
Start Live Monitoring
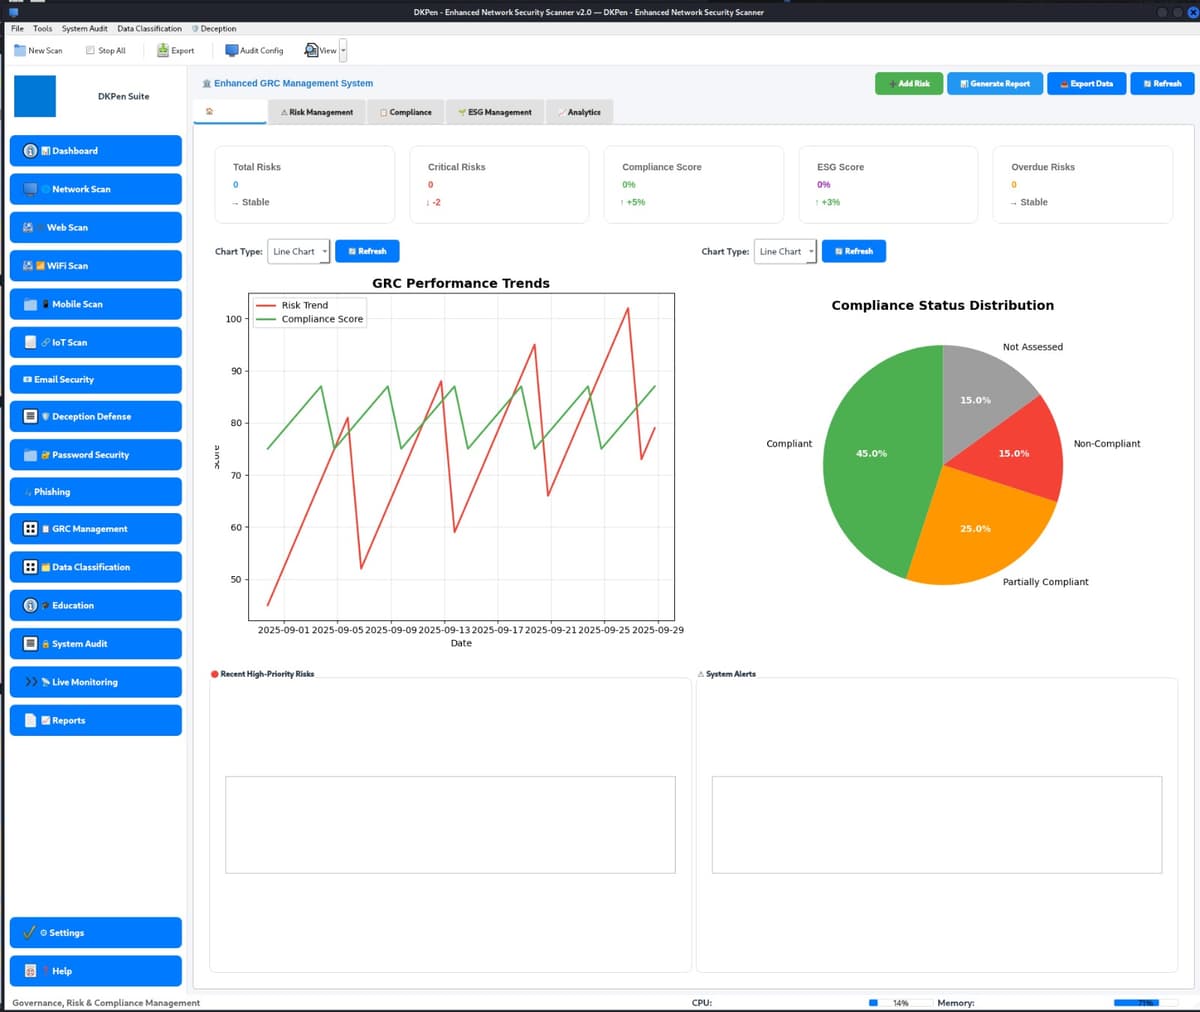pos(95,681)
